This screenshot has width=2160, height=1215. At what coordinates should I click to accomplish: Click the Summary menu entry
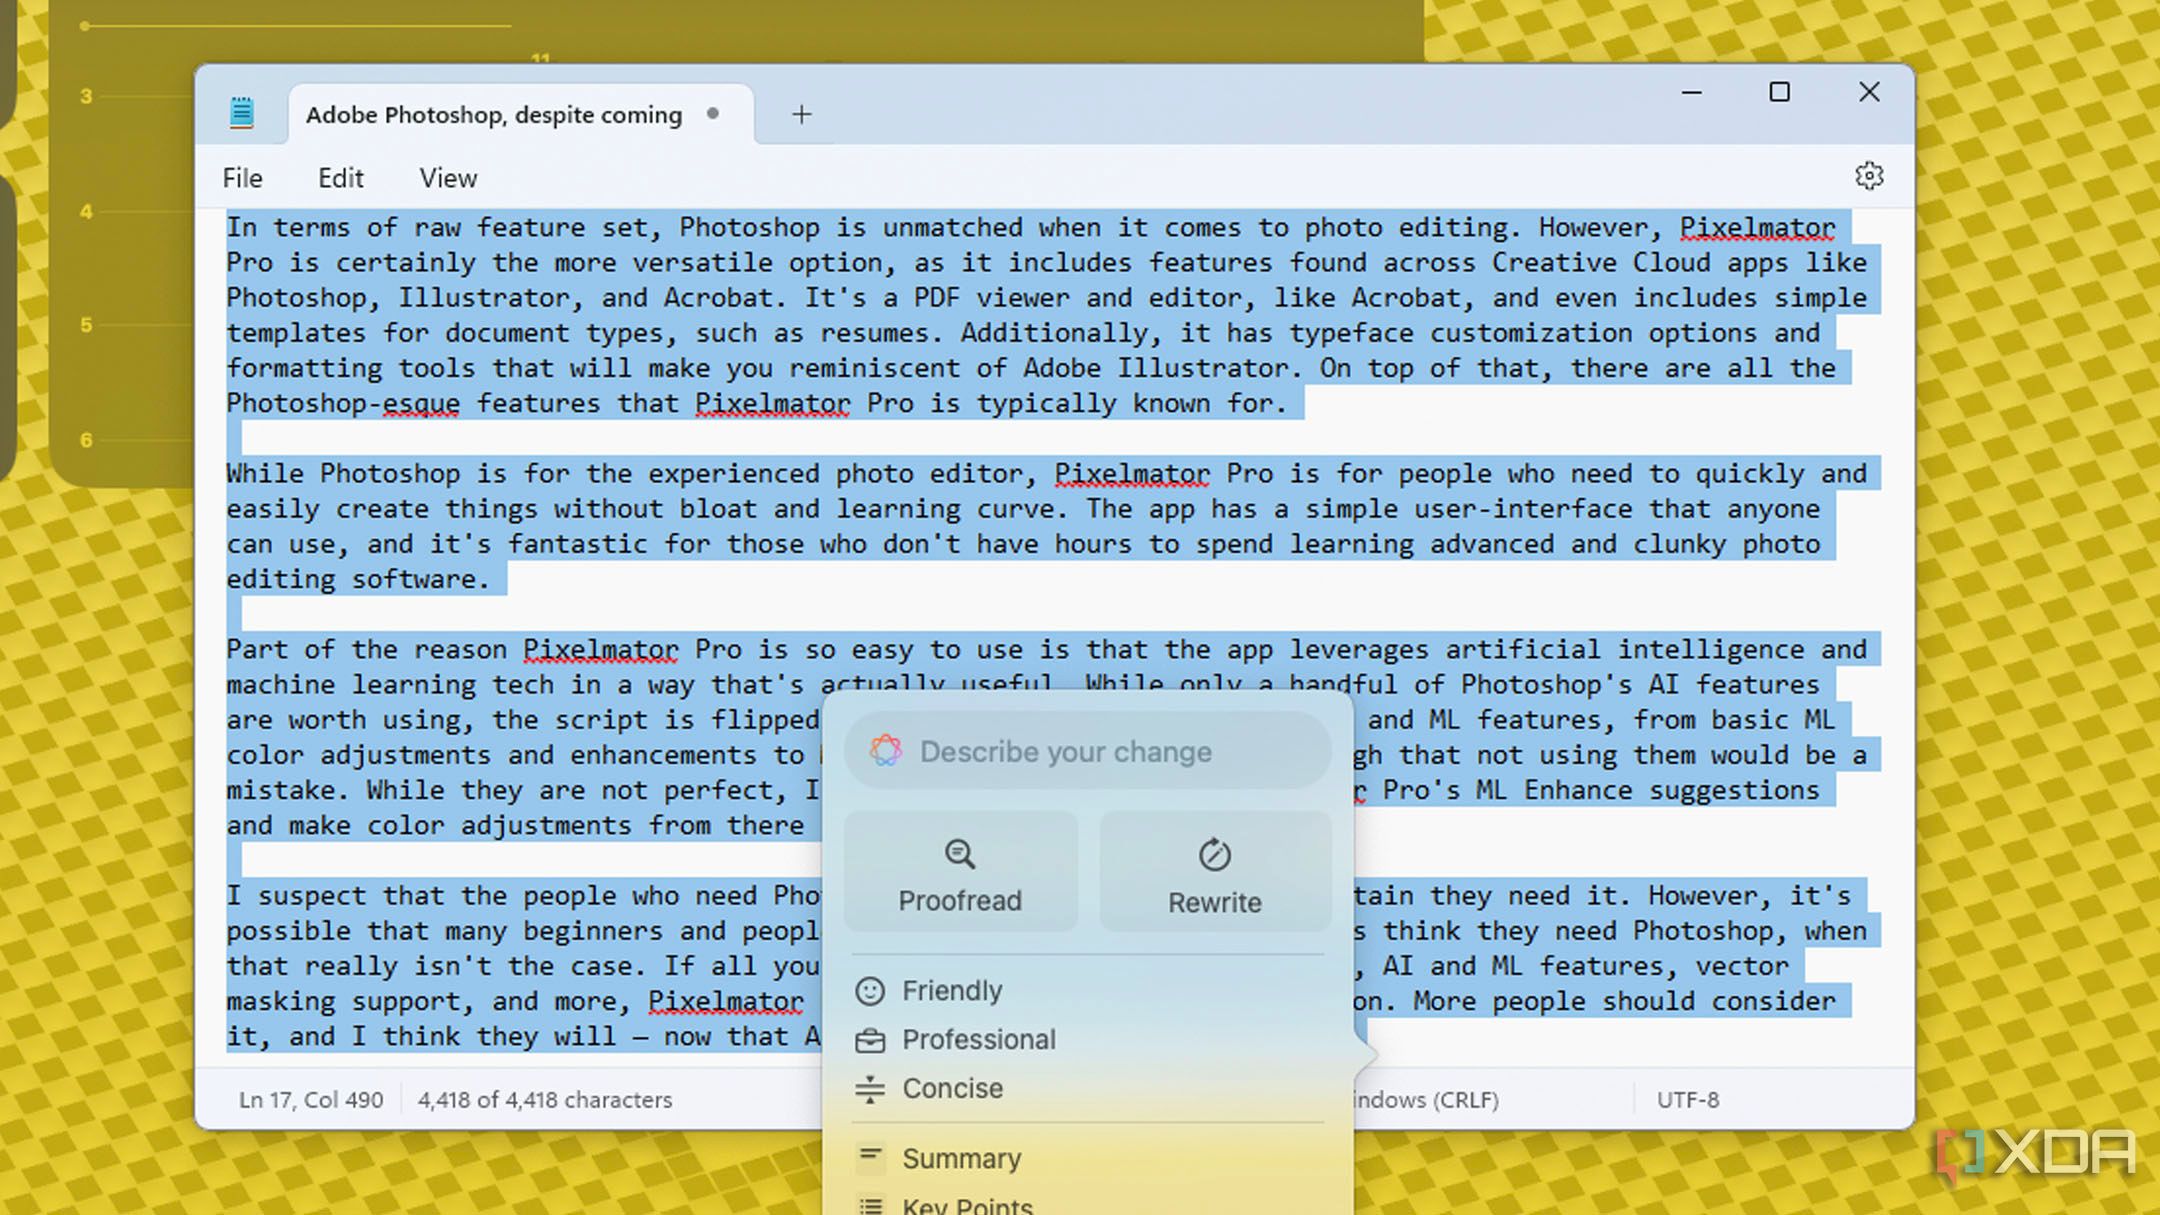pos(961,1157)
